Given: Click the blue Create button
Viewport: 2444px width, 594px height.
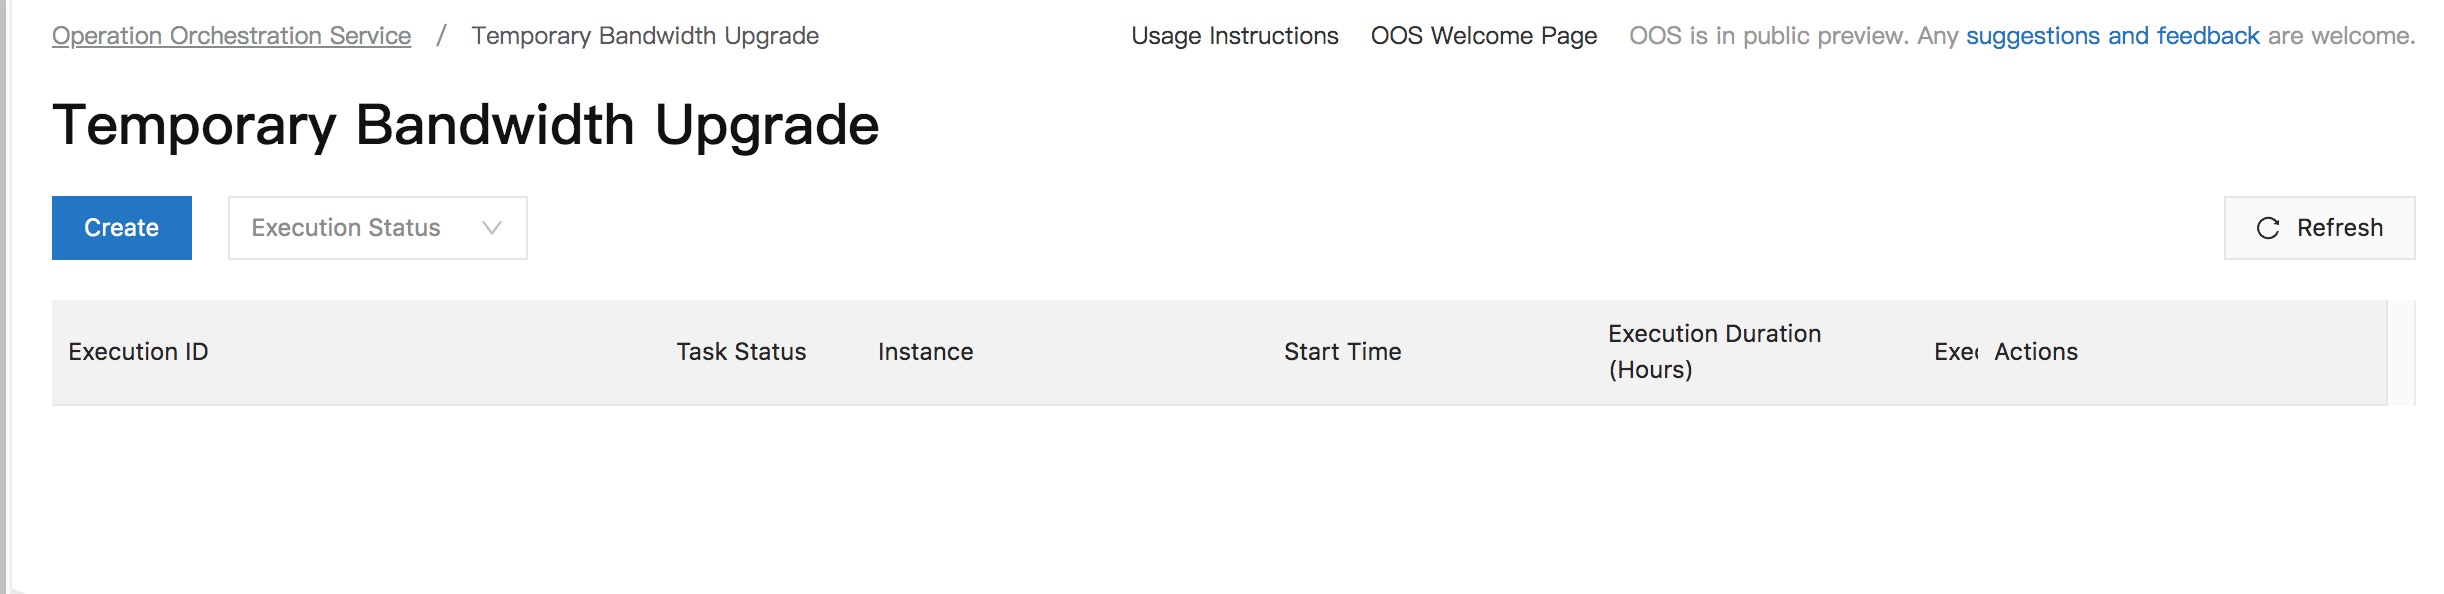Looking at the screenshot, I should click(121, 227).
